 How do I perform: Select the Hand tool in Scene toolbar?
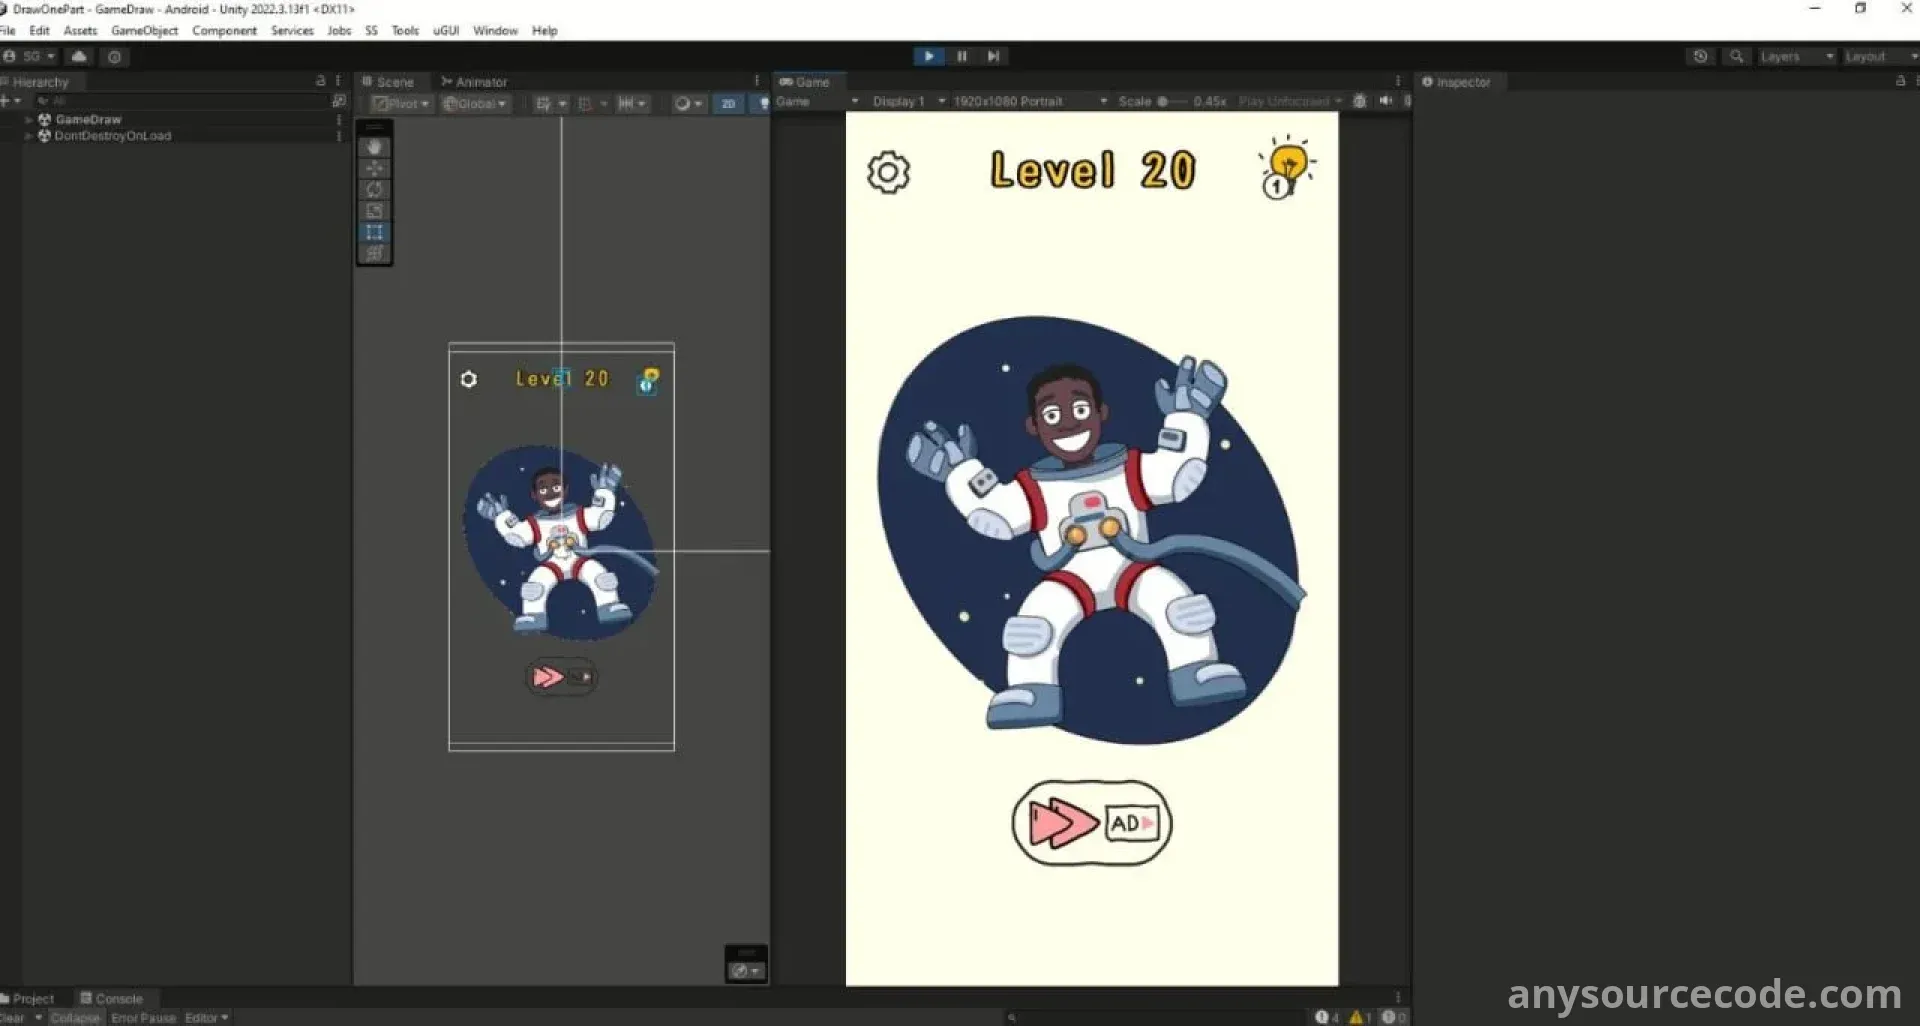coord(374,147)
